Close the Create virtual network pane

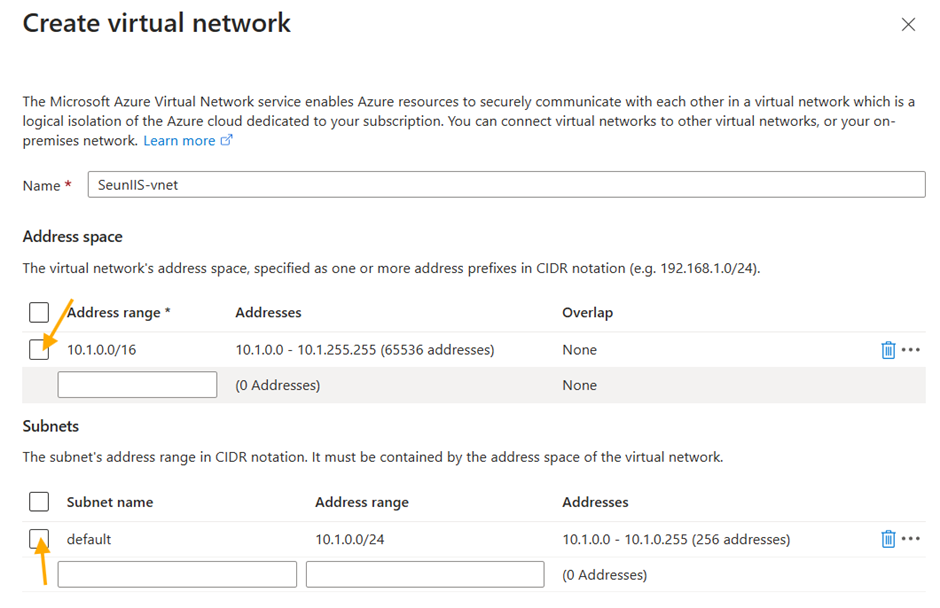coord(908,25)
